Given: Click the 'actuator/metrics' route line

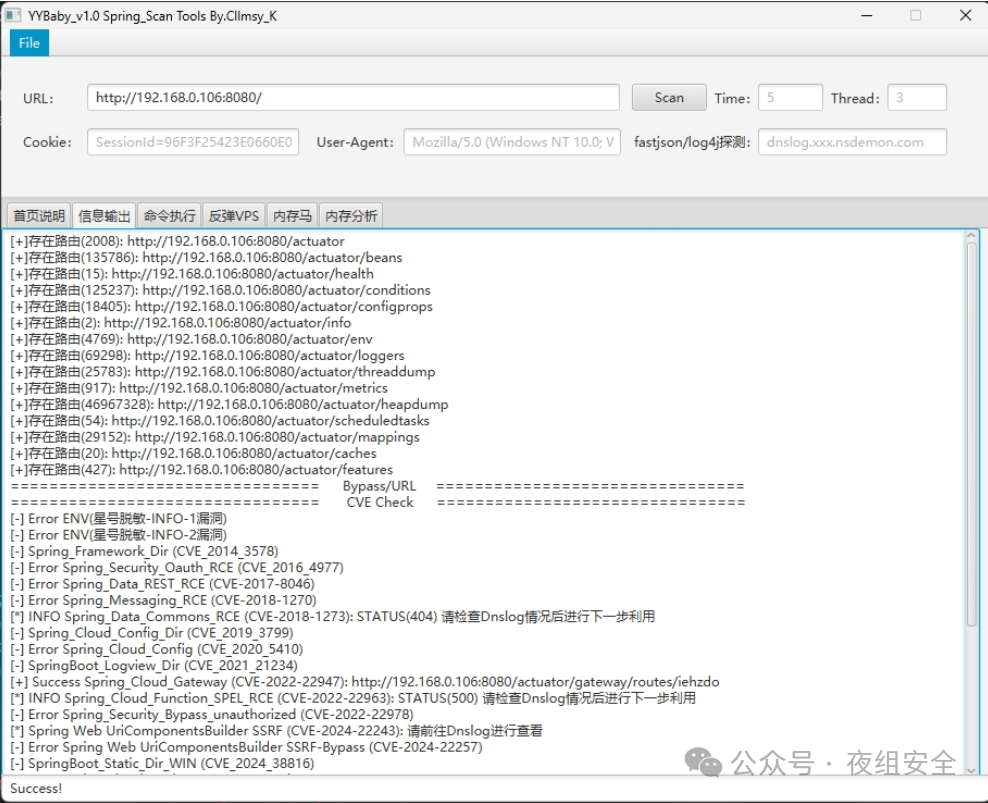Looking at the screenshot, I should [199, 388].
